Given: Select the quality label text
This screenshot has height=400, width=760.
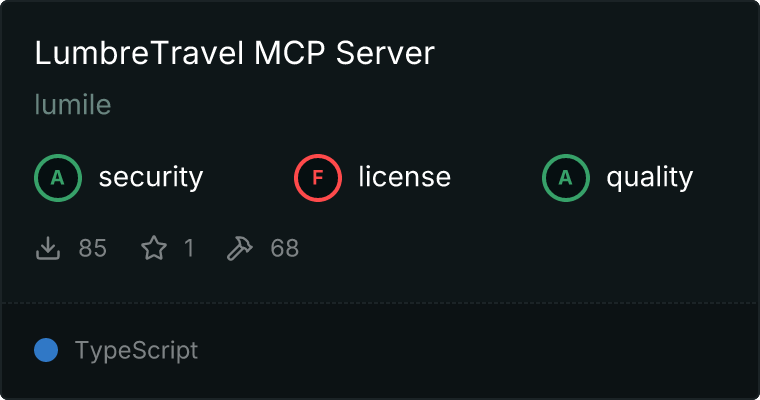Looking at the screenshot, I should click(x=650, y=178).
